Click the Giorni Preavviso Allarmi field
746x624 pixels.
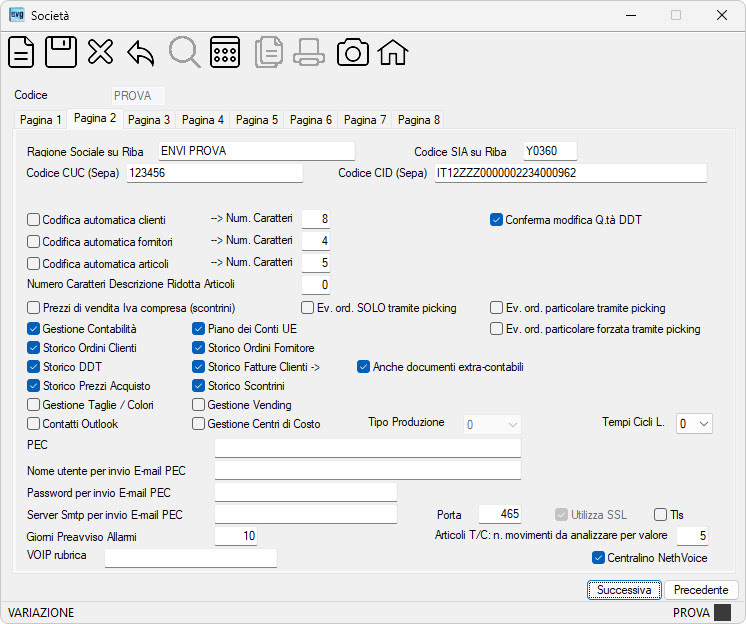tap(236, 536)
